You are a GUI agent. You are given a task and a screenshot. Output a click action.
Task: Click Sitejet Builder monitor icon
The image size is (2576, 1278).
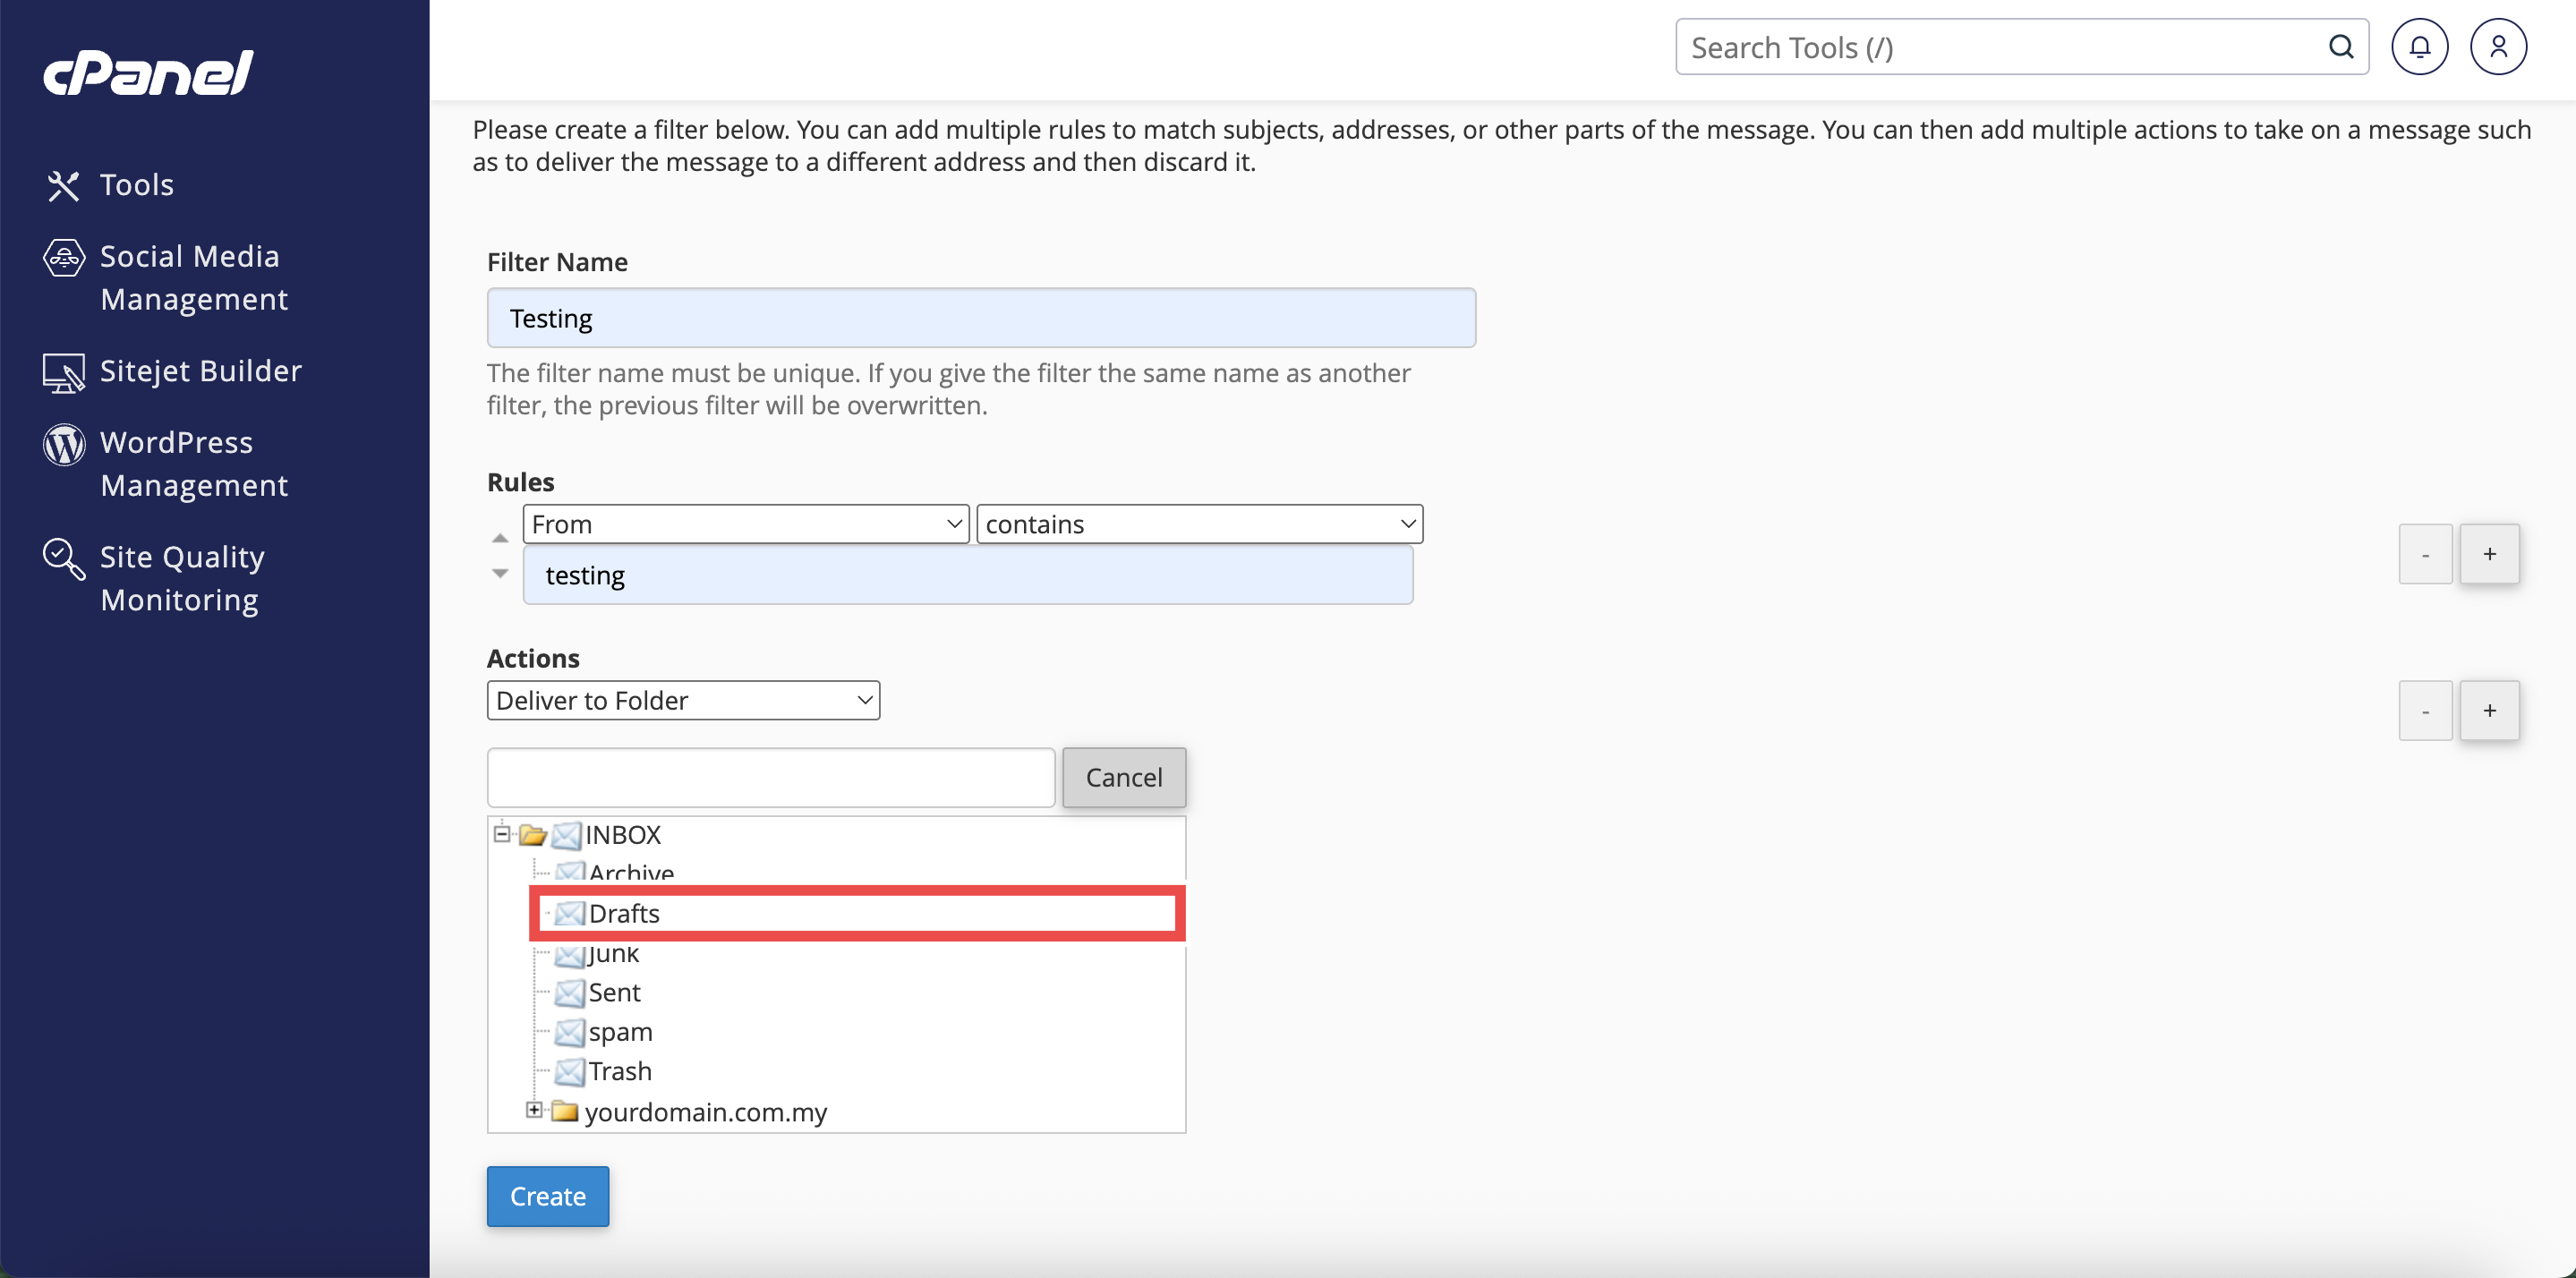point(63,372)
